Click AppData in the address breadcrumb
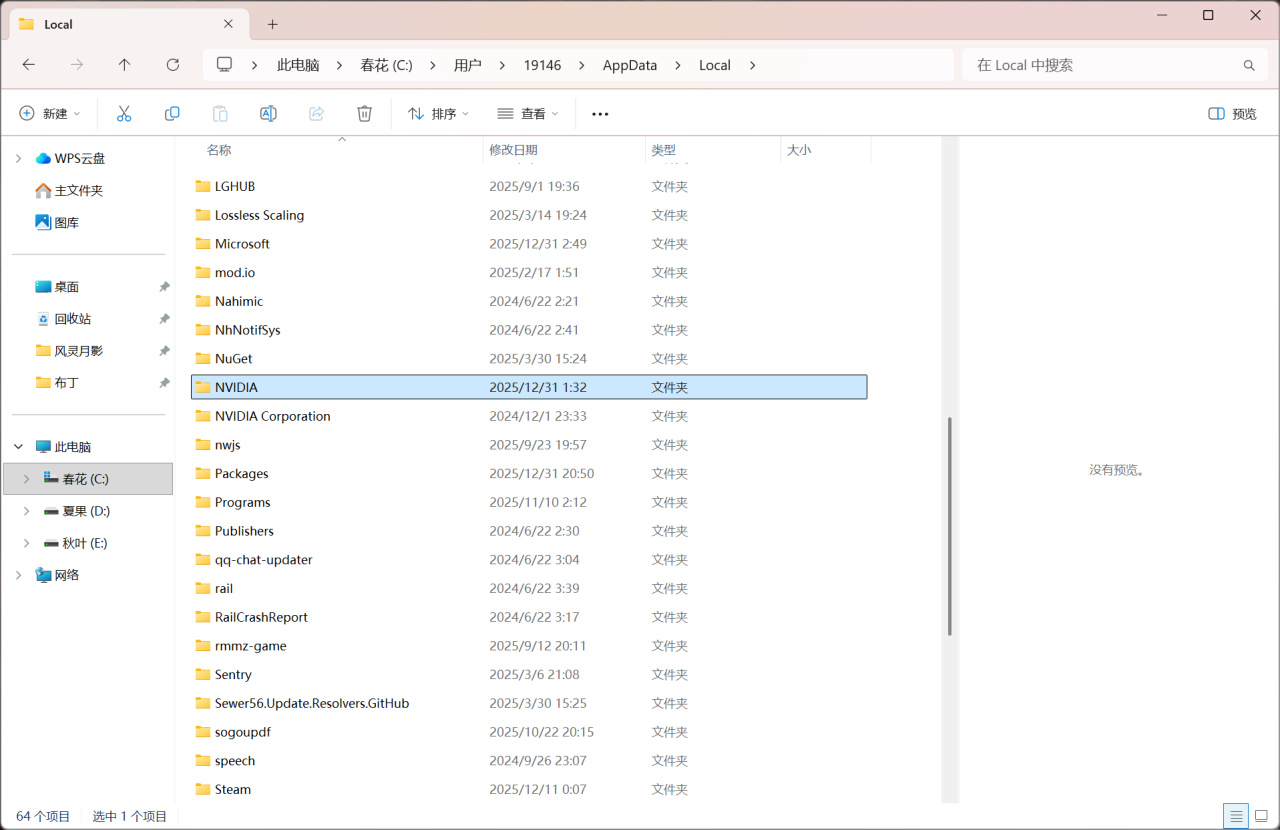The height and width of the screenshot is (830, 1280). click(630, 65)
